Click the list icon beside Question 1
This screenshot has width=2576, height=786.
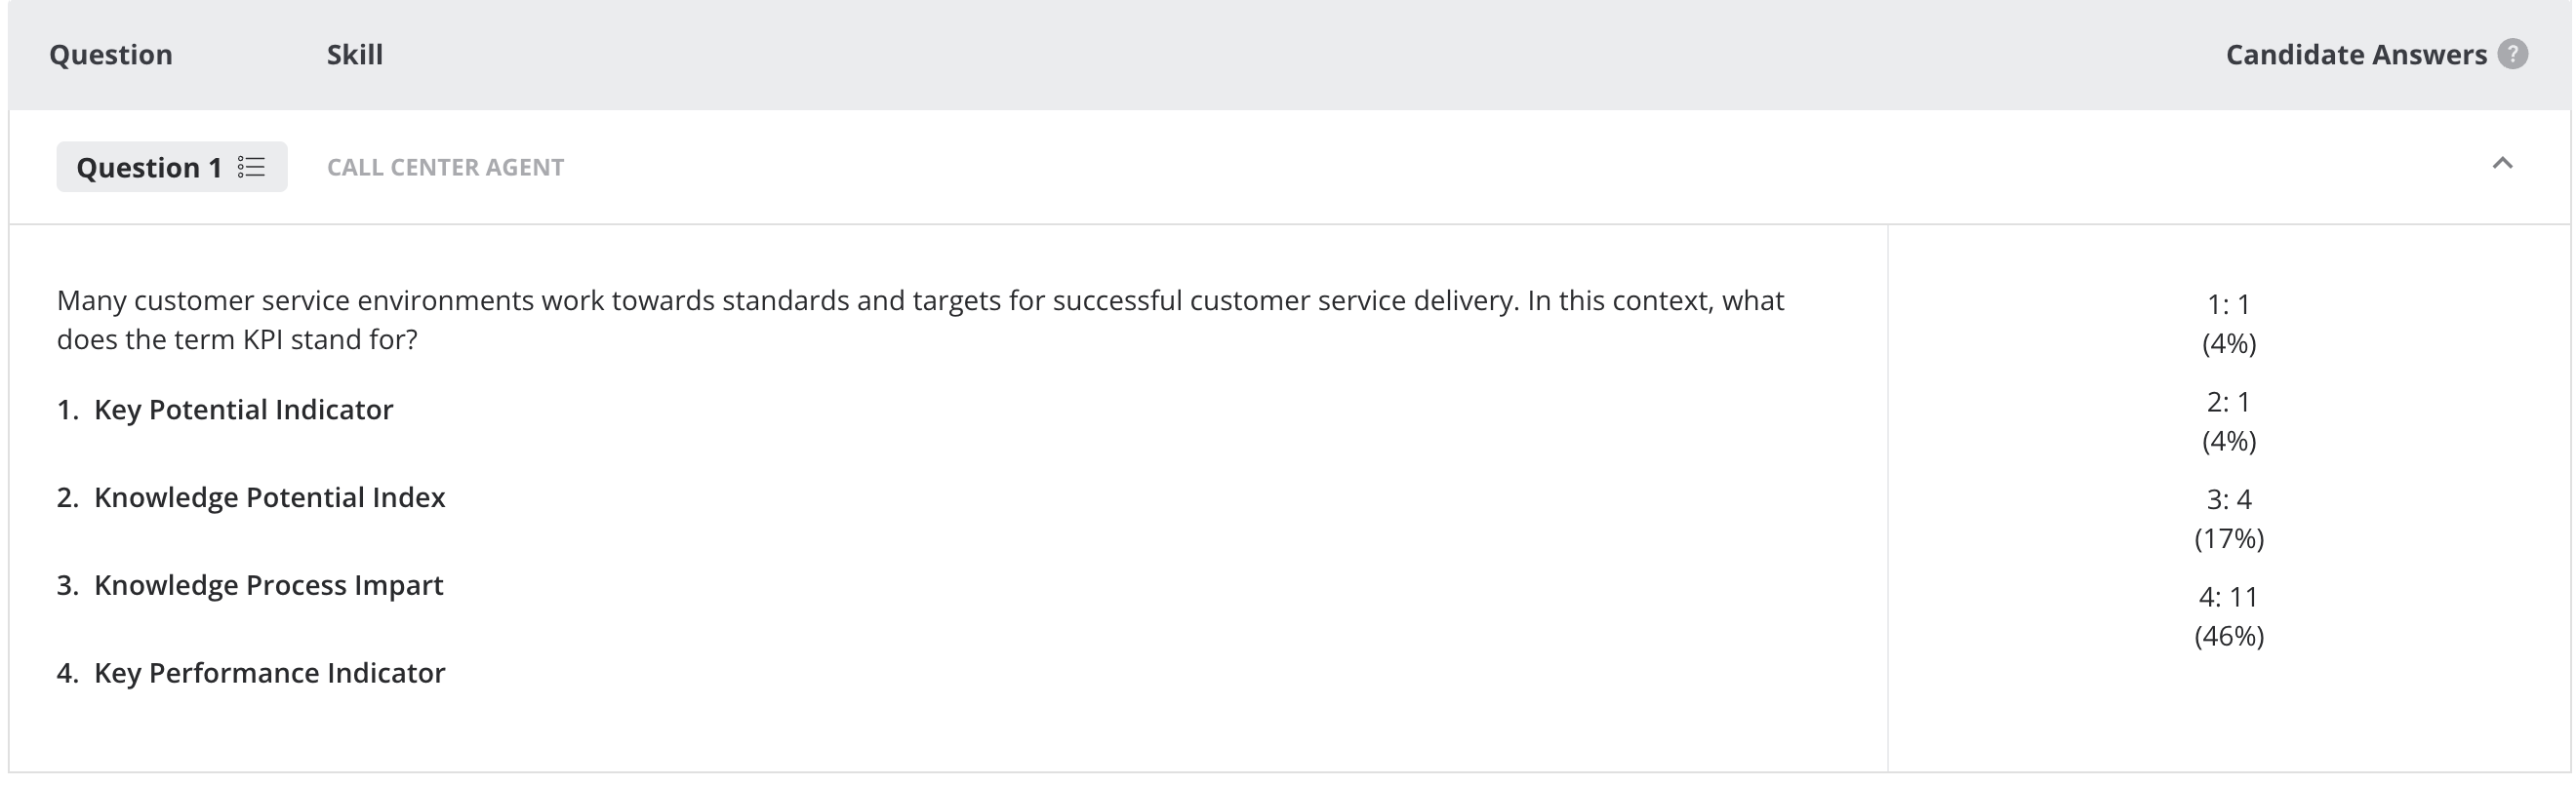coord(251,167)
